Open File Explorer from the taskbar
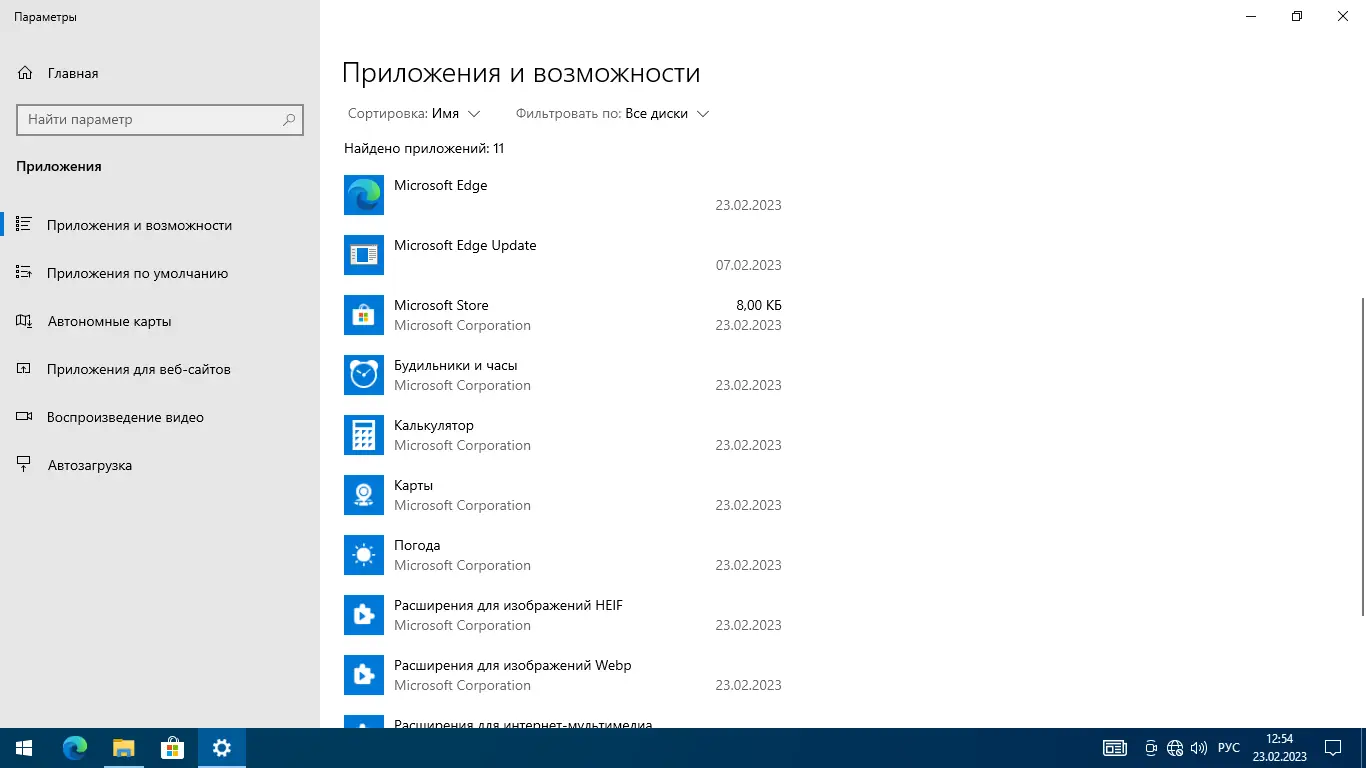Image resolution: width=1366 pixels, height=768 pixels. tap(123, 748)
